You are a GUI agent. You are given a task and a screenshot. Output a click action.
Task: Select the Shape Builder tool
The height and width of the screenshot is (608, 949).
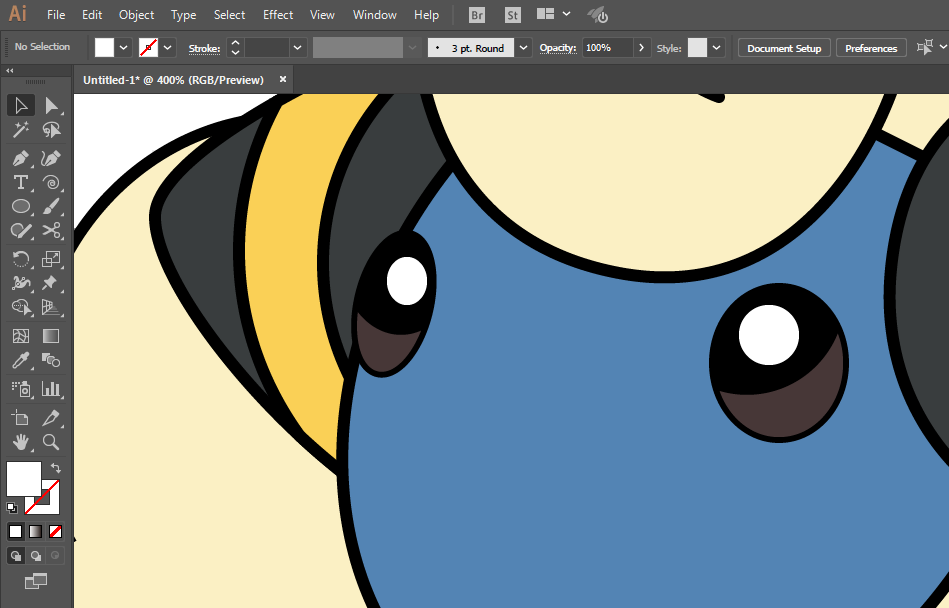(21, 307)
